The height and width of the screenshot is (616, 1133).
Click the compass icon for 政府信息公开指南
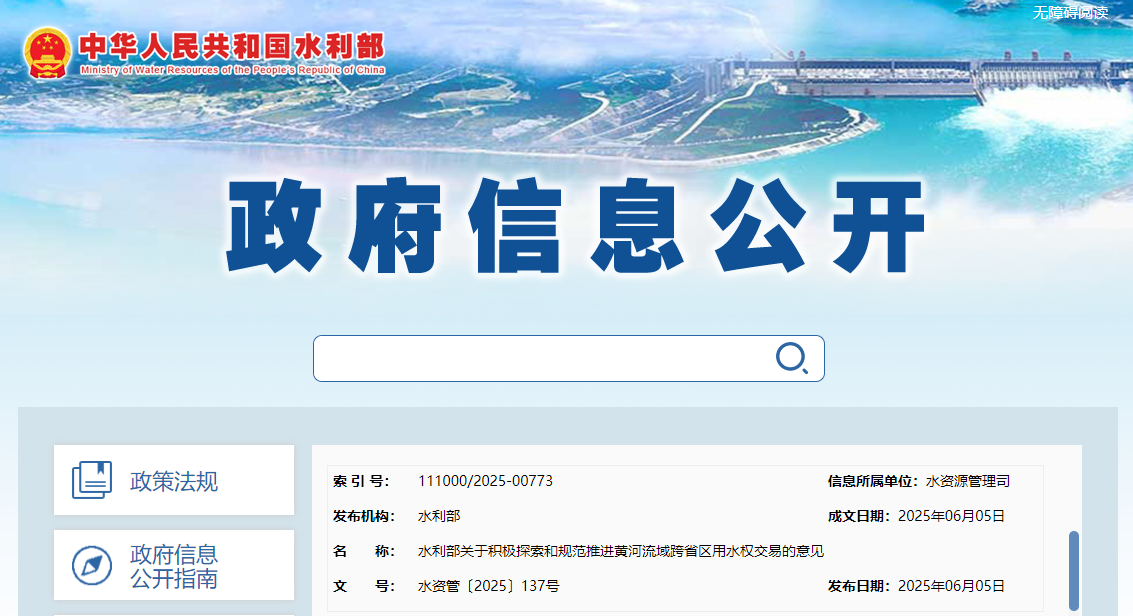(x=92, y=566)
